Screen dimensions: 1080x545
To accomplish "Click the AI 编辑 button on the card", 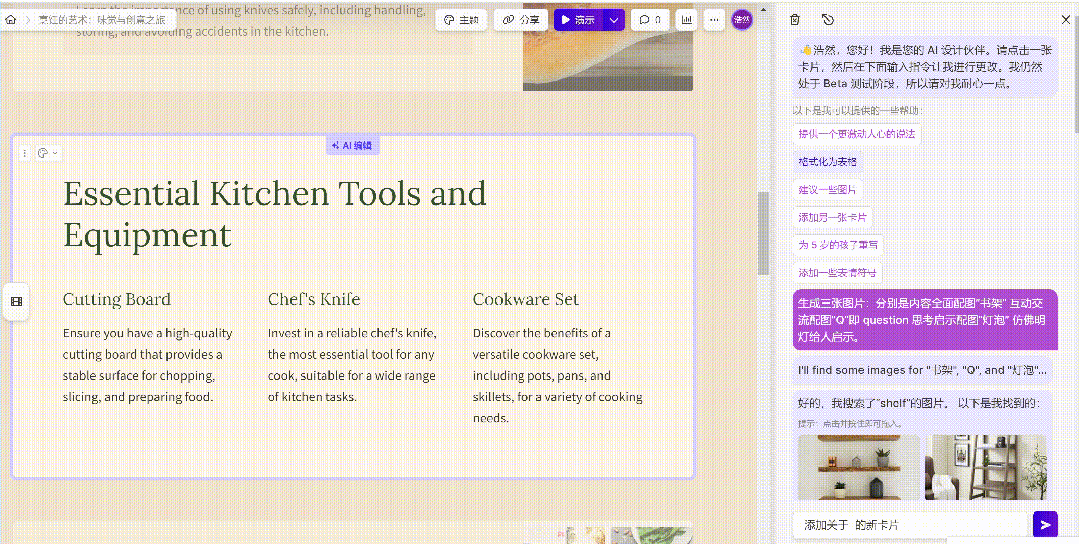I will pyautogui.click(x=352, y=145).
